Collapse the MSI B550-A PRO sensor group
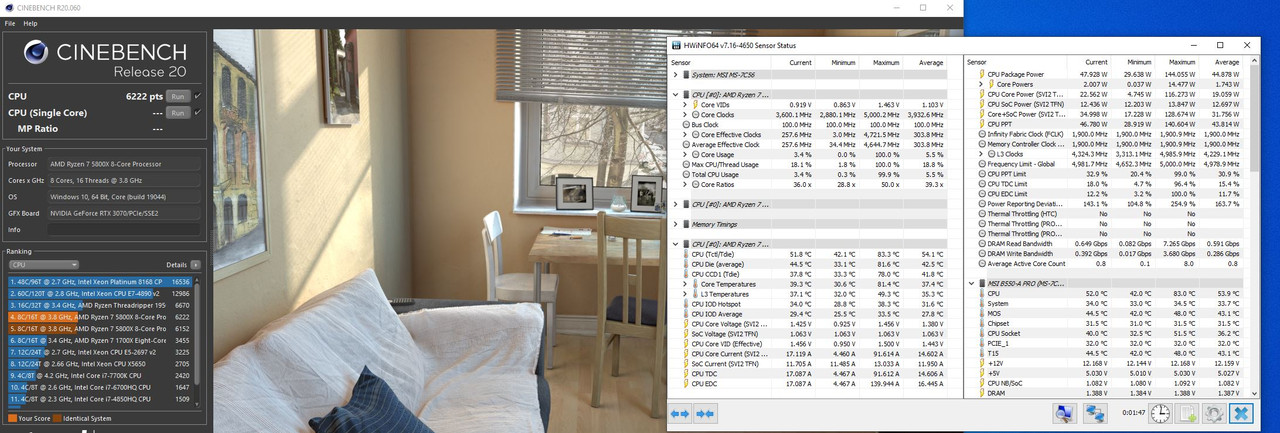1280x433 pixels. (x=972, y=284)
